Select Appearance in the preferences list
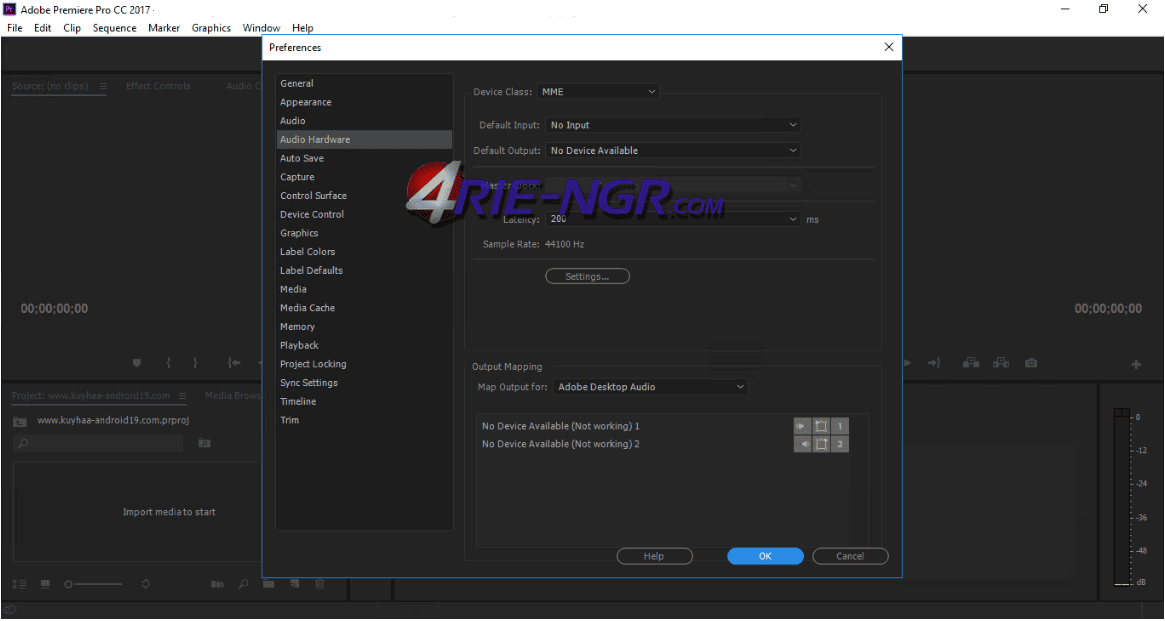 364,103
